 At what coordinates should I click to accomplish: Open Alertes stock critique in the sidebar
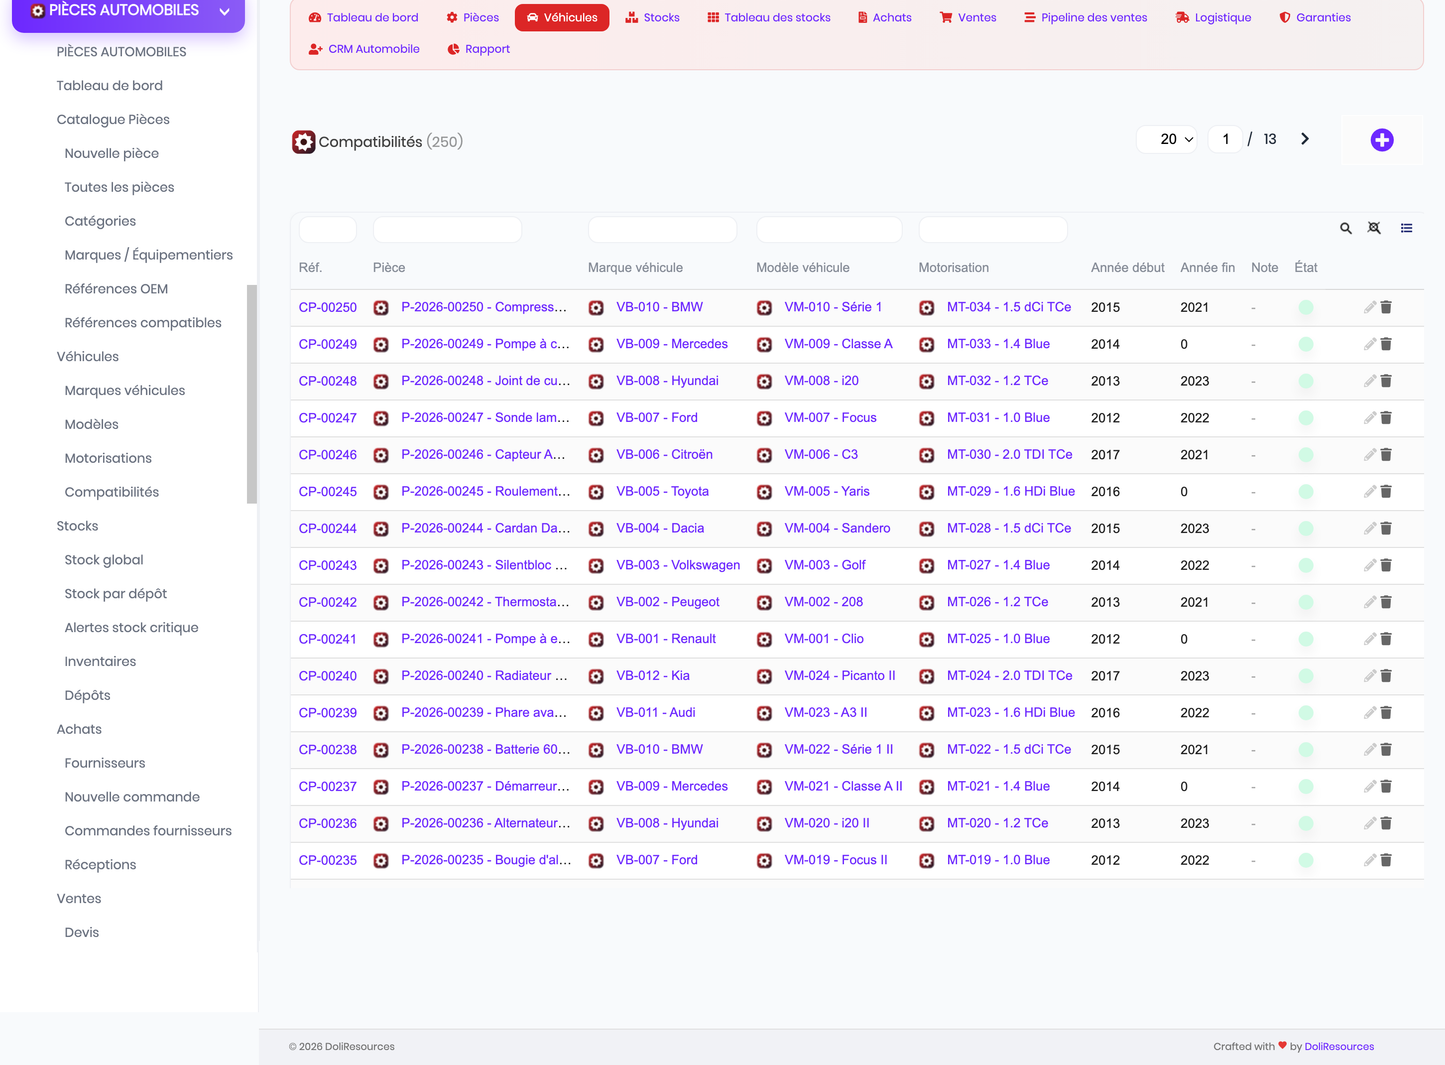[x=131, y=628]
